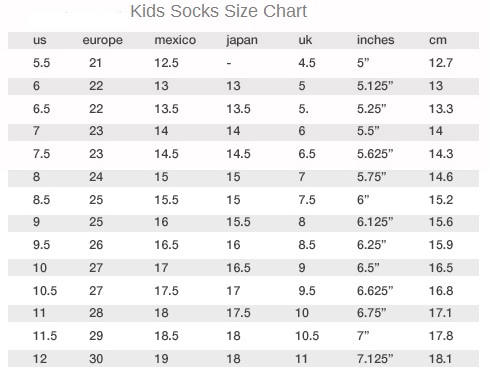Click the Kids Socks Size Chart title
The height and width of the screenshot is (379, 491).
point(218,11)
